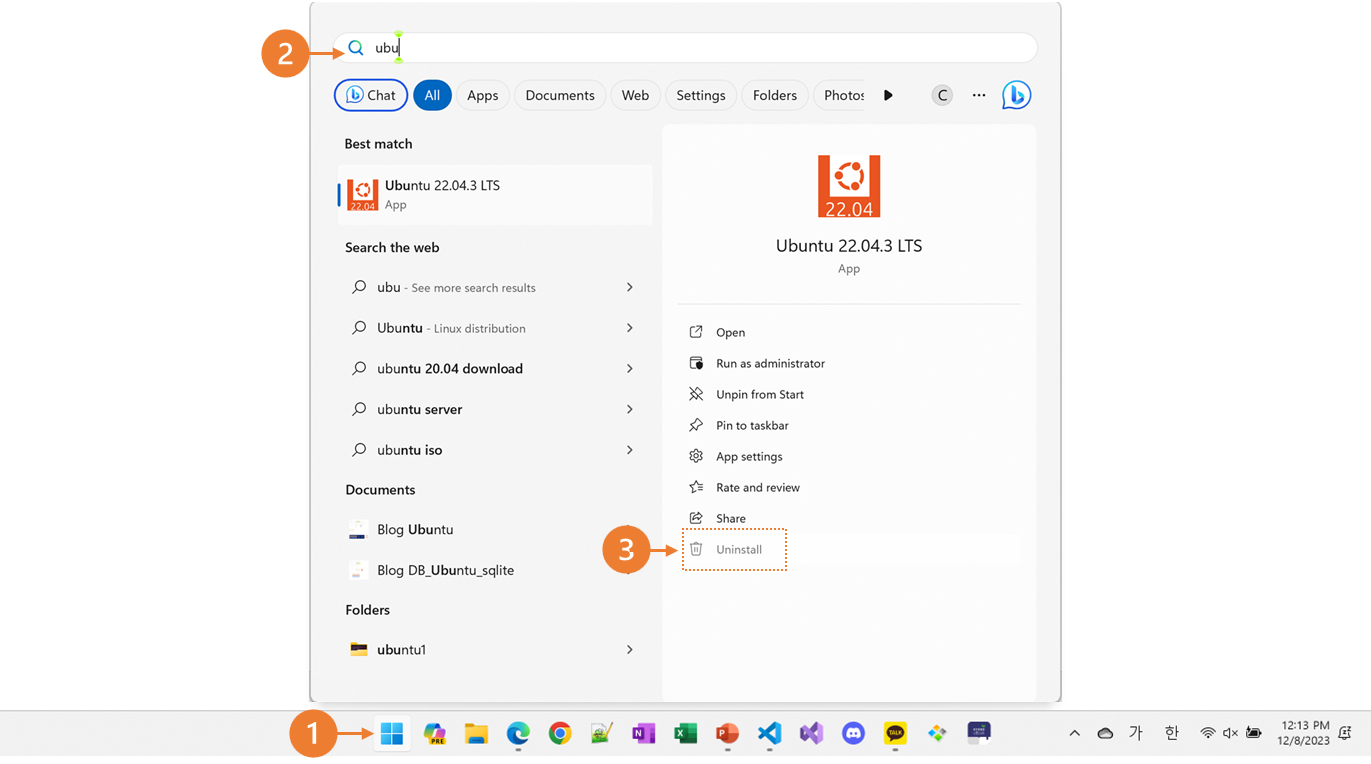
Task: Toggle the 한 Hangul input indicator
Action: click(x=1172, y=733)
